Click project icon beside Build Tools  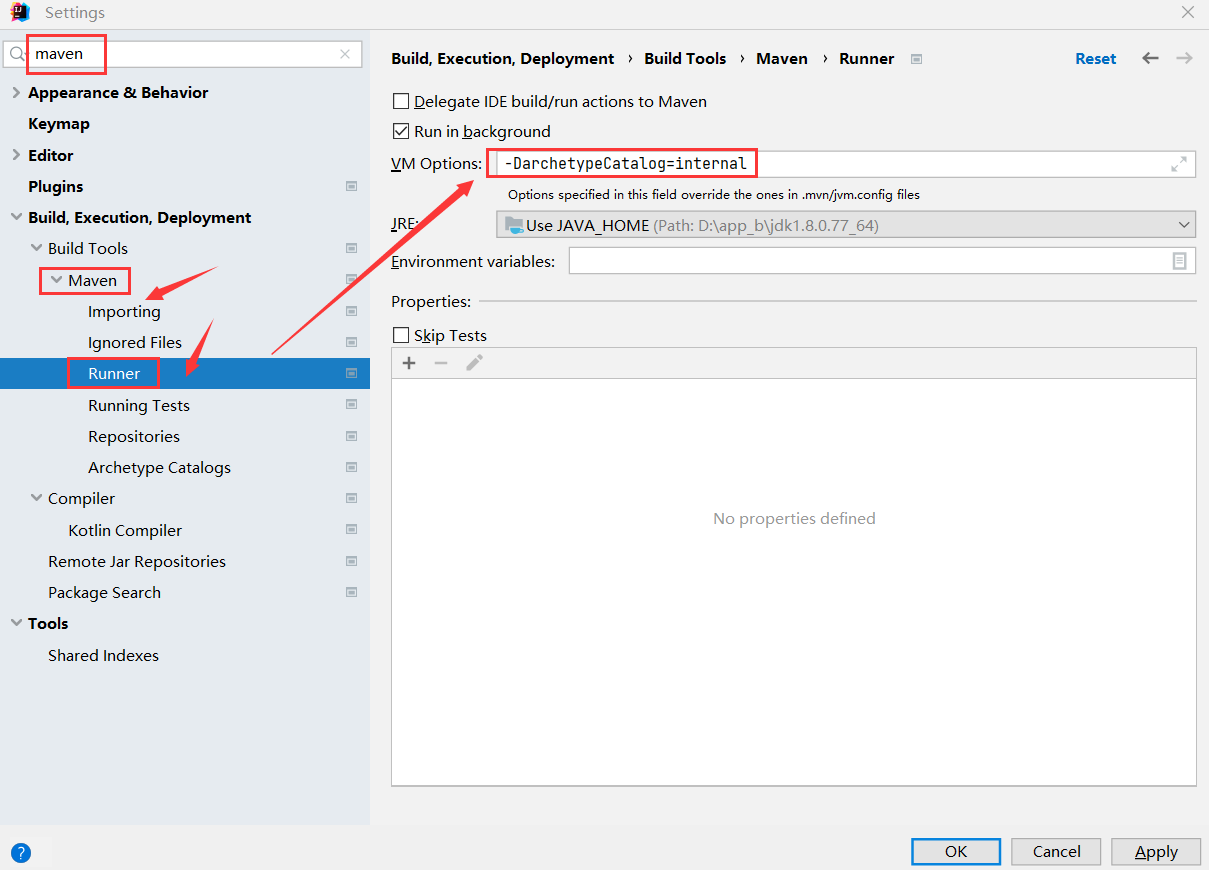351,248
